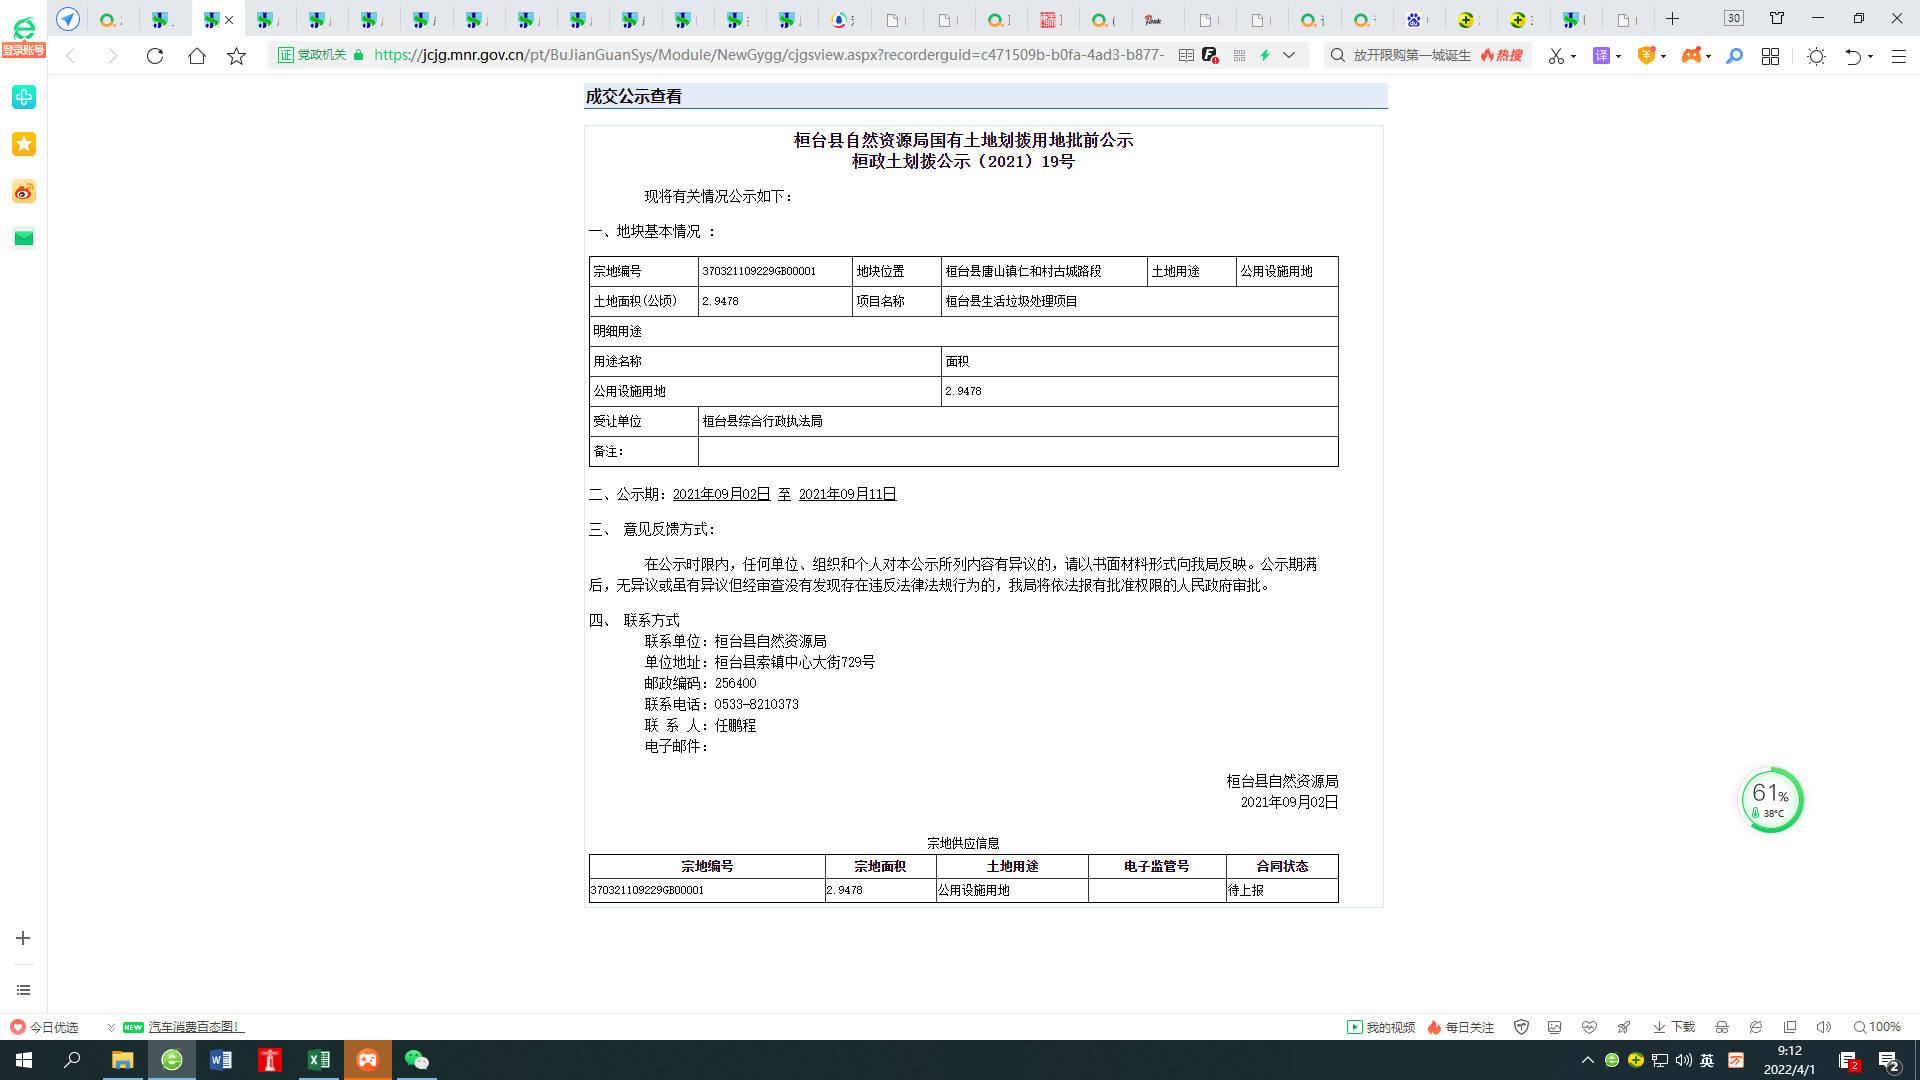Select the date 2021年09月02日 in 公示期
Viewport: 1920px width, 1080px height.
721,494
